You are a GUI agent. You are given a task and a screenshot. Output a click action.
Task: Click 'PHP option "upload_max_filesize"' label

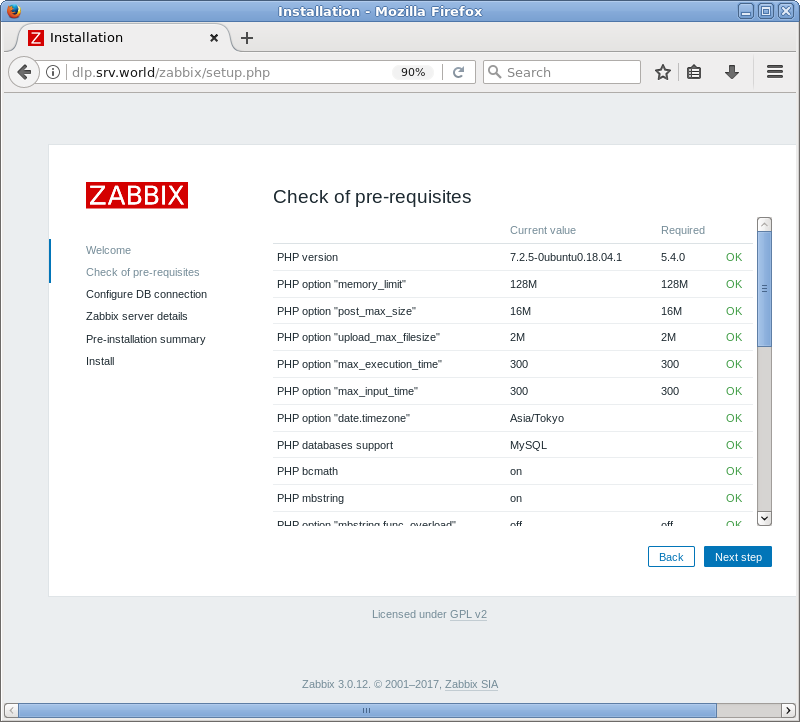(x=358, y=337)
